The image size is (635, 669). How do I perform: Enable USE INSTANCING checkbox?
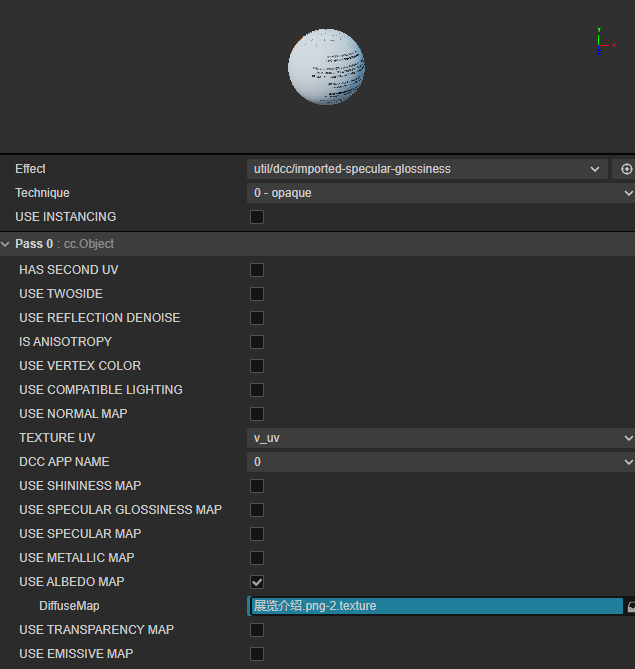(257, 217)
